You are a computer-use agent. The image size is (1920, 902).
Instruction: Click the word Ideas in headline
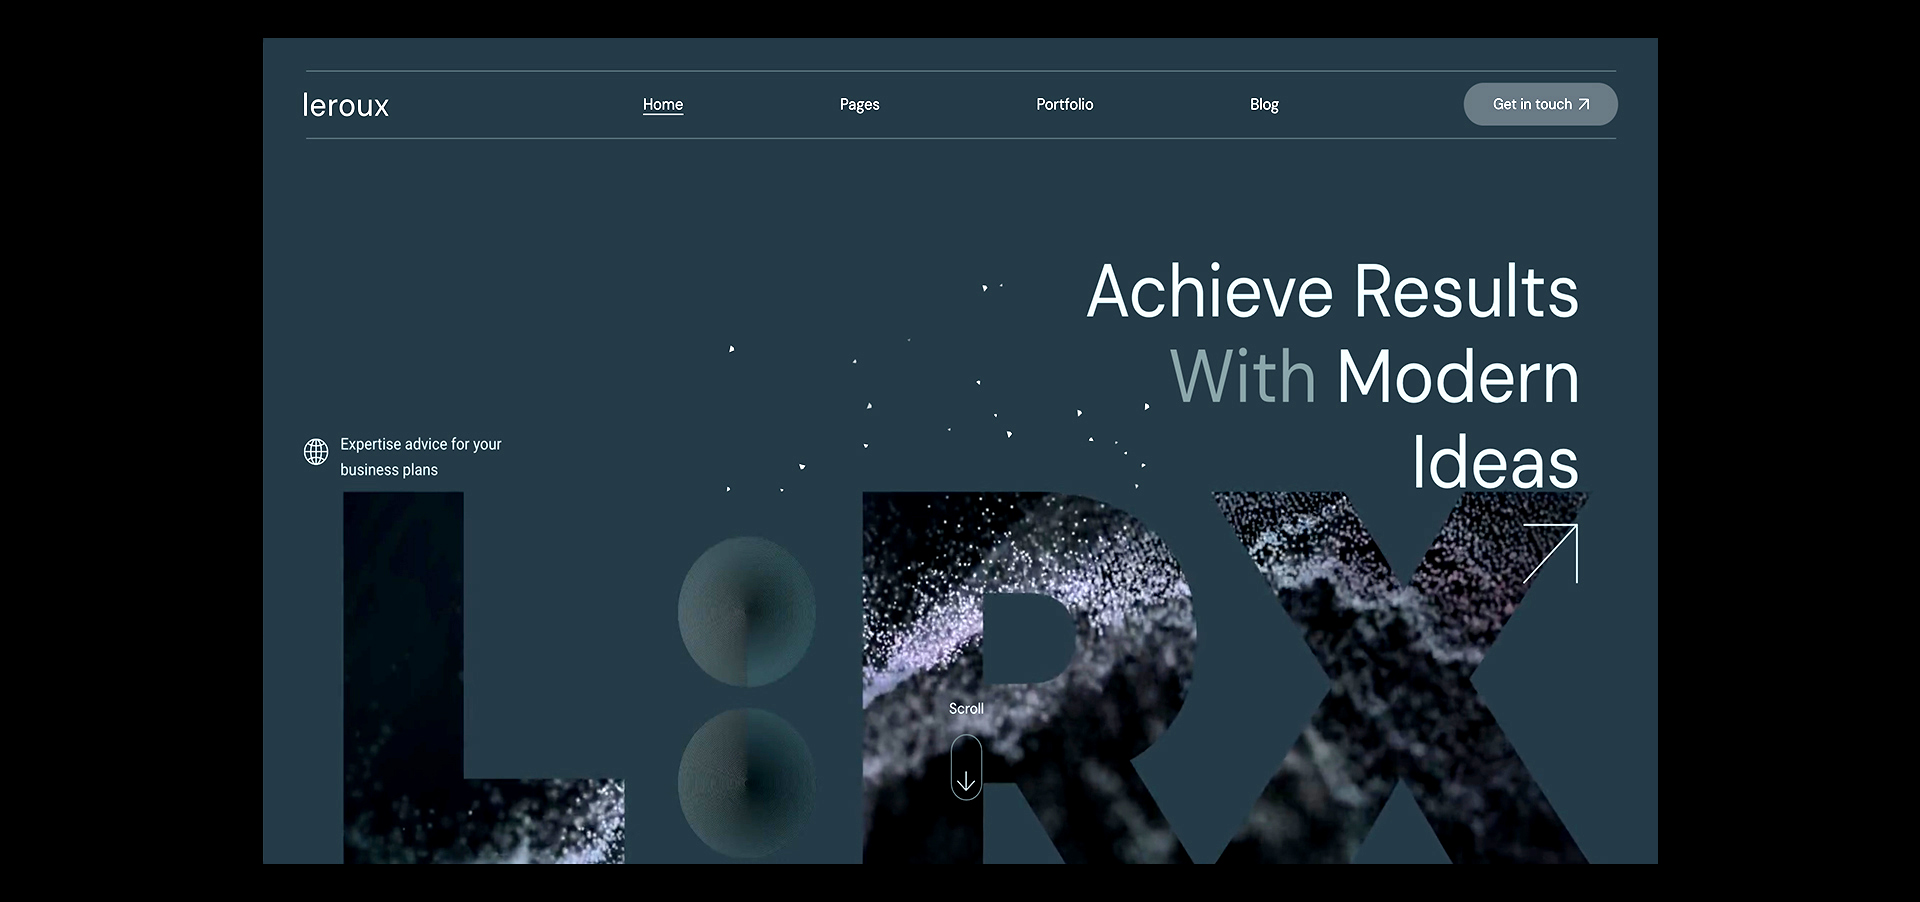pyautogui.click(x=1494, y=462)
